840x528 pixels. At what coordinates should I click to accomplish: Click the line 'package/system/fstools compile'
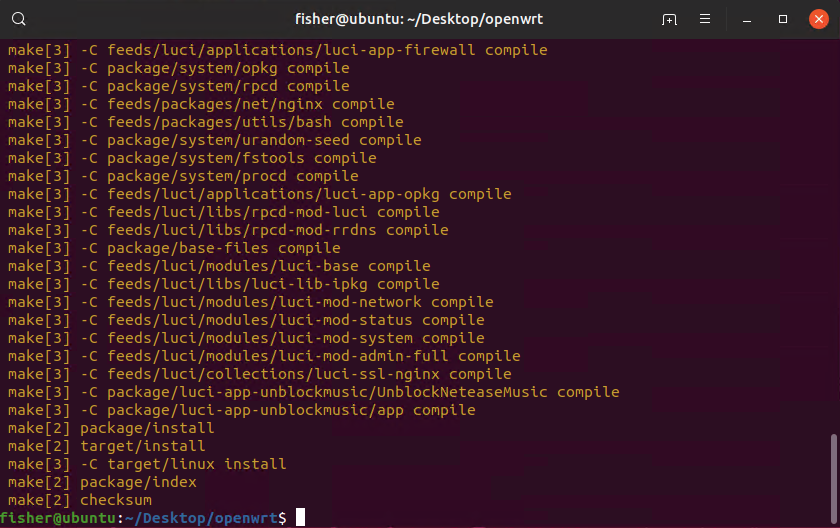[192, 158]
